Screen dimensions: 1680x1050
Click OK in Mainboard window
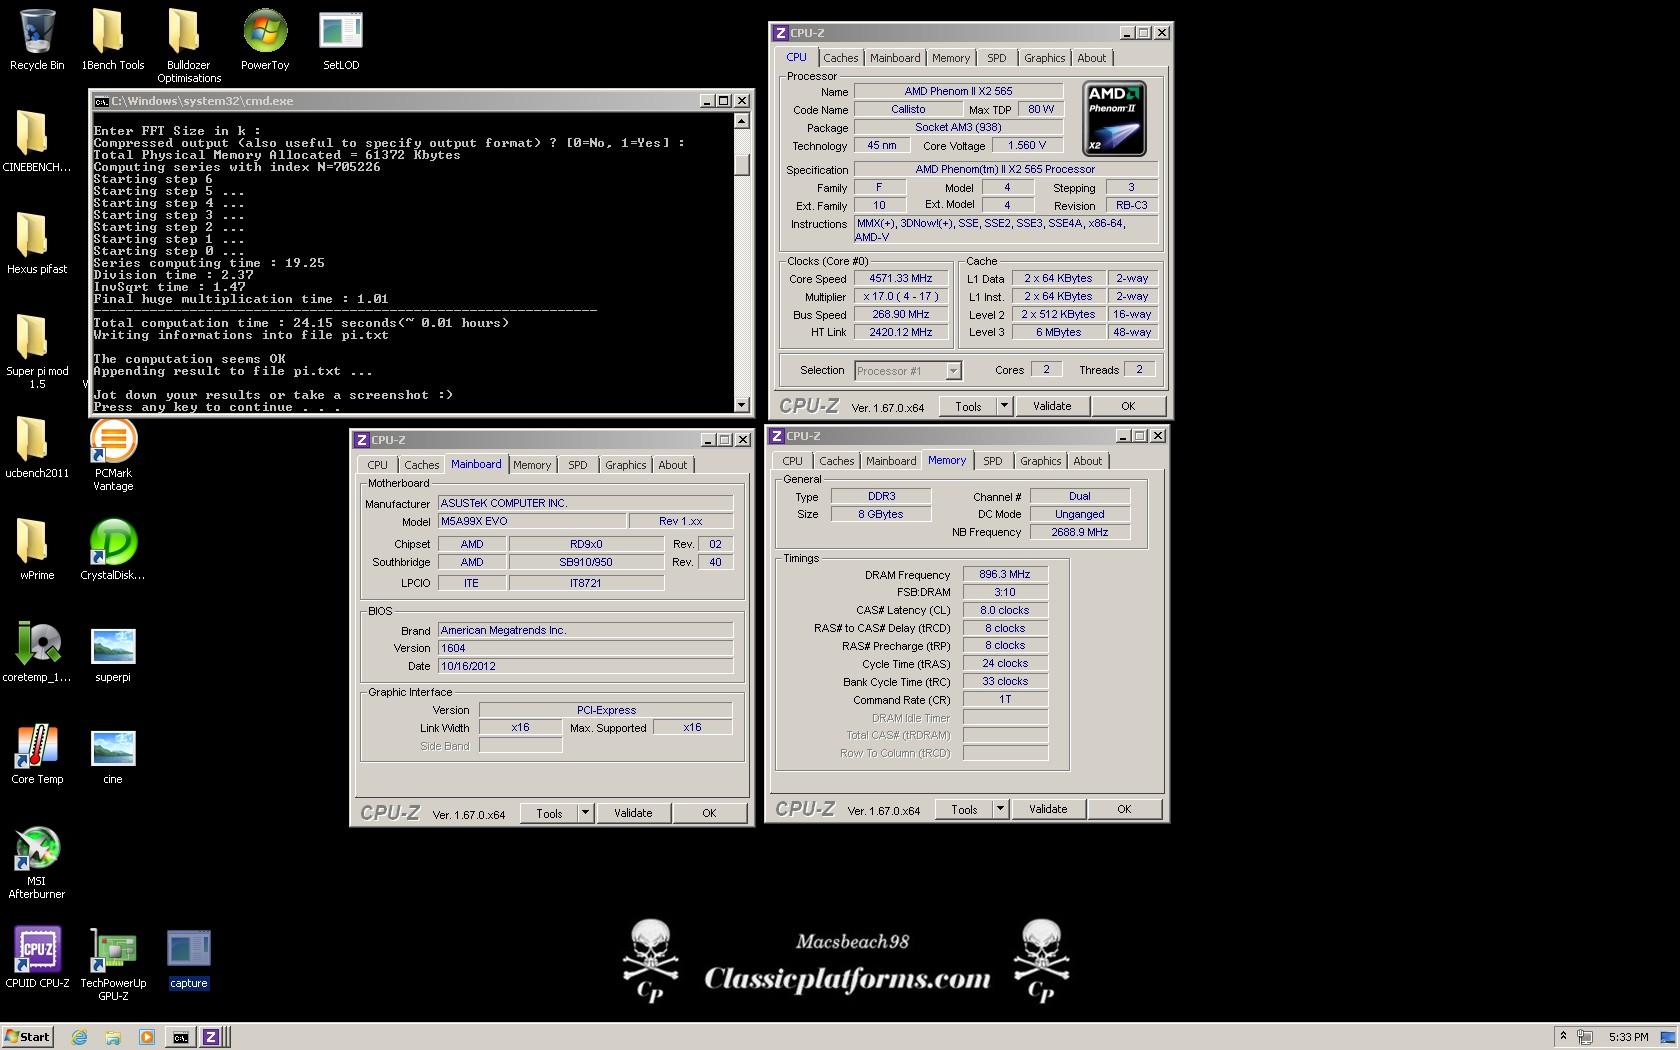(x=709, y=813)
